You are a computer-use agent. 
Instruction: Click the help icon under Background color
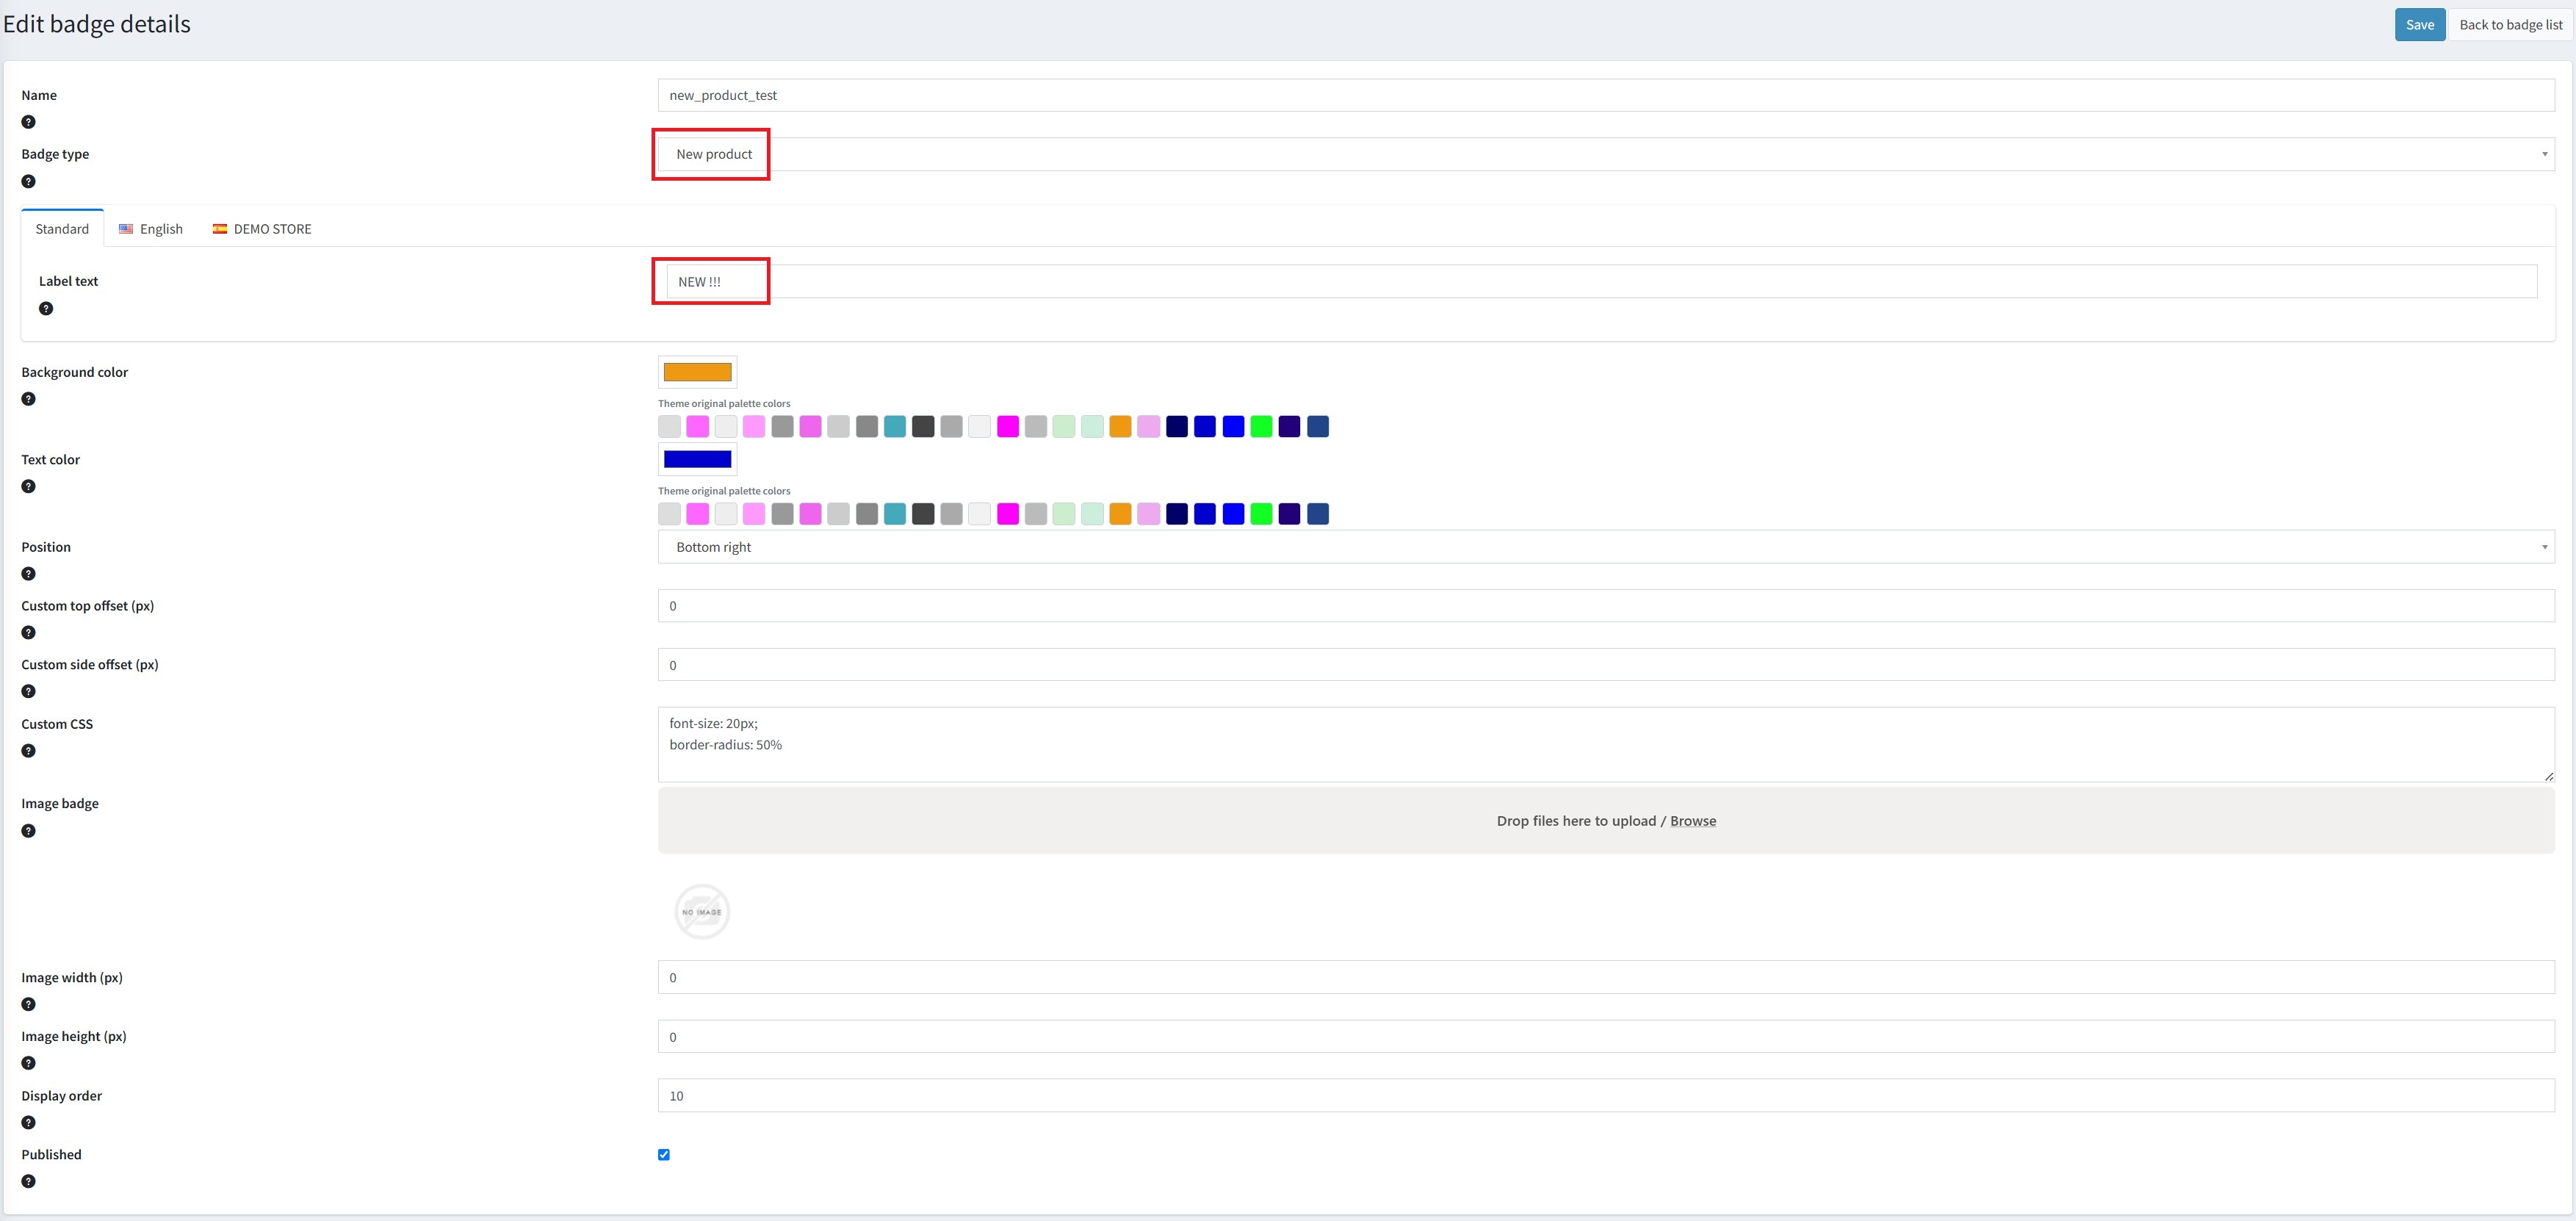click(28, 399)
